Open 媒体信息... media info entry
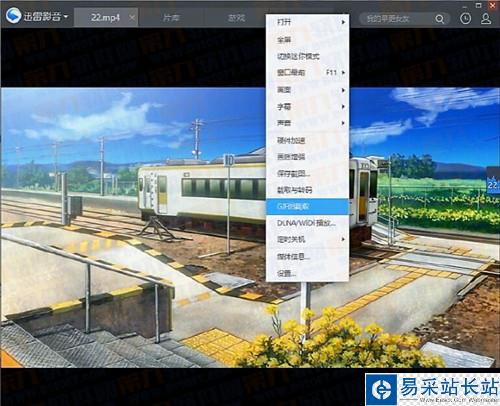This screenshot has height=406, width=500. pos(307,256)
